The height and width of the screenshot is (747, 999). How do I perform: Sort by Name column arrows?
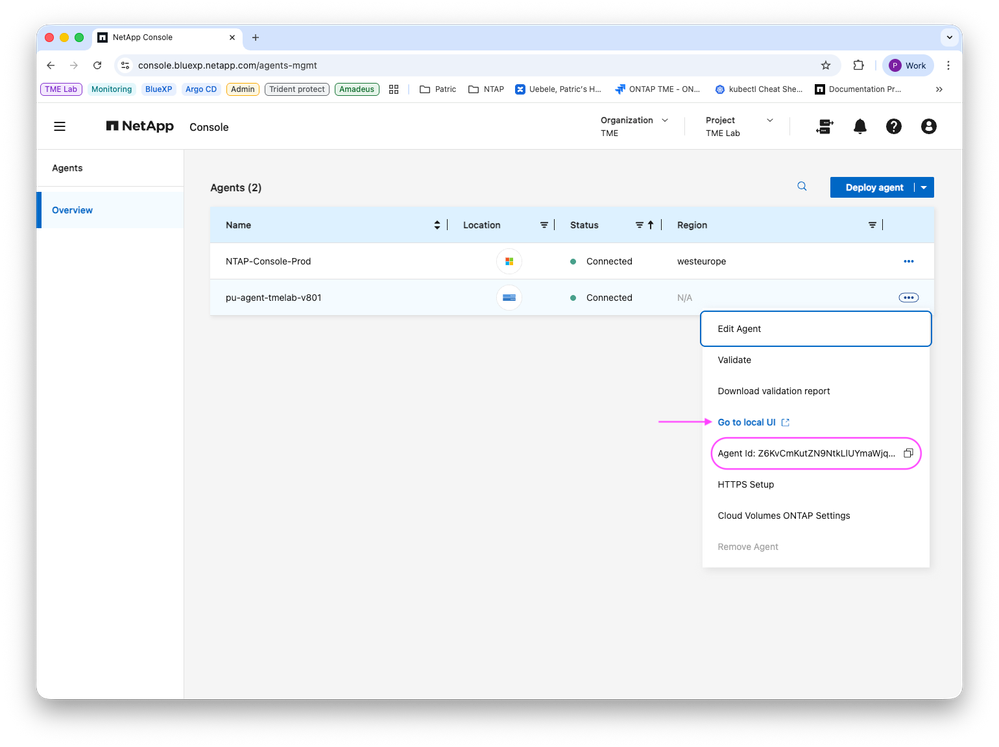[x=437, y=225]
